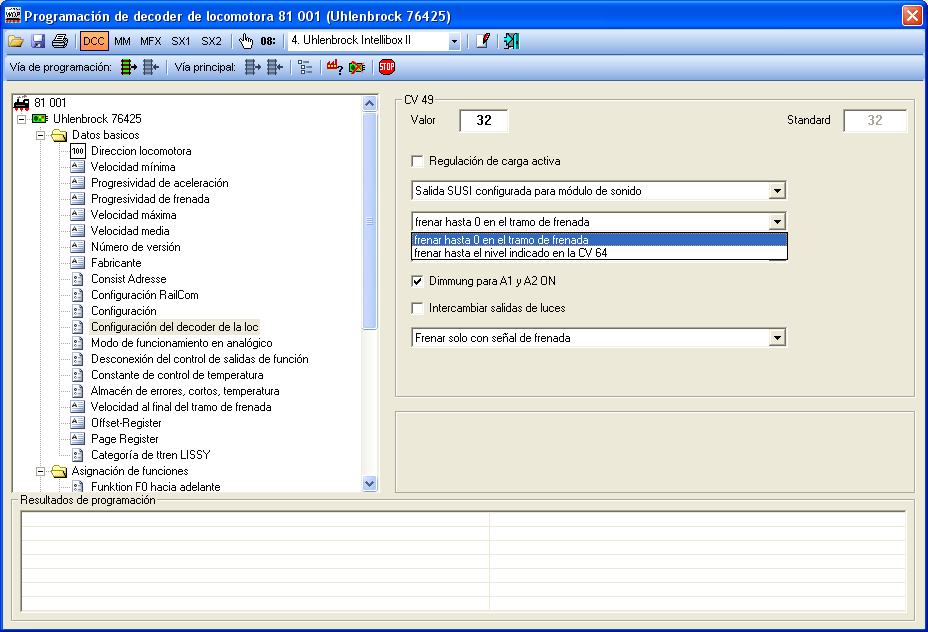Enable Regulación de carga activa checkbox
Screen dimensions: 928x632
tap(417, 161)
